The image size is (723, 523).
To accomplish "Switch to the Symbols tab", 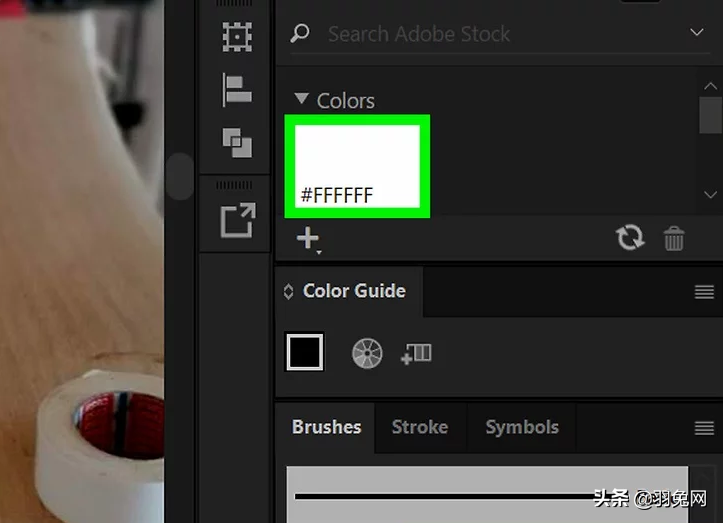I will pos(522,427).
